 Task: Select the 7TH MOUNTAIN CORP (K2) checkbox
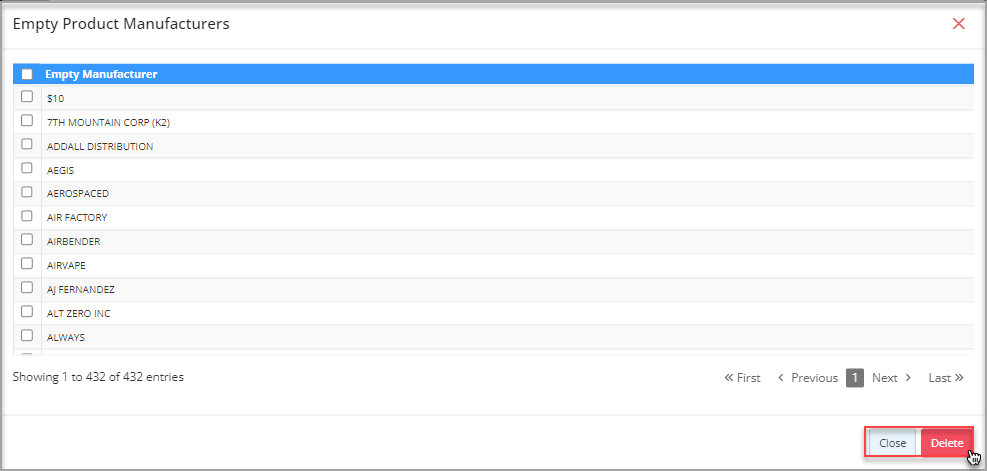click(x=27, y=120)
